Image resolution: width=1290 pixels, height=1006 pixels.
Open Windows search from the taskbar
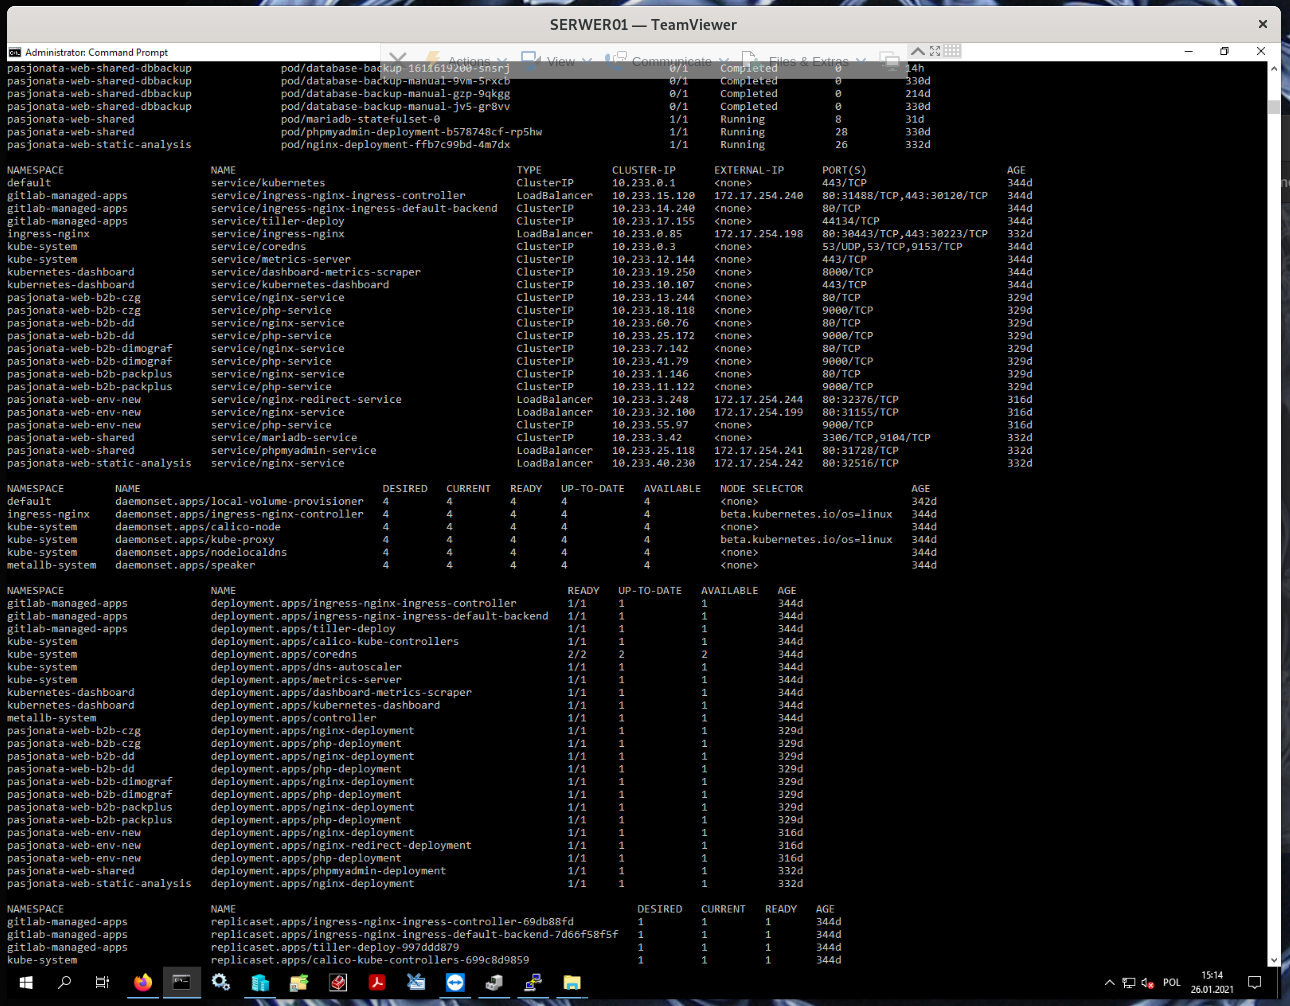pos(64,983)
